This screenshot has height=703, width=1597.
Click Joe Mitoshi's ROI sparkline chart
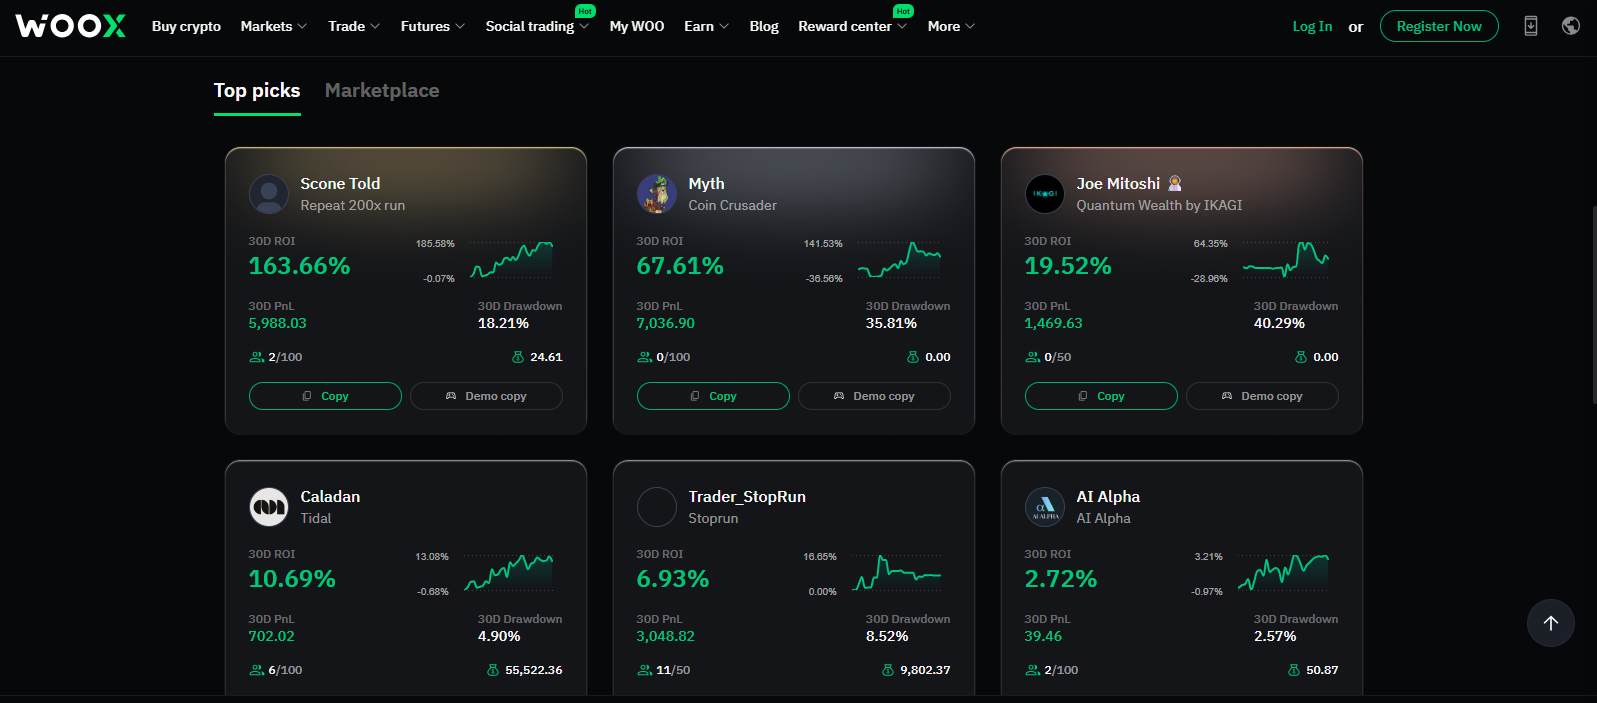pos(1286,260)
